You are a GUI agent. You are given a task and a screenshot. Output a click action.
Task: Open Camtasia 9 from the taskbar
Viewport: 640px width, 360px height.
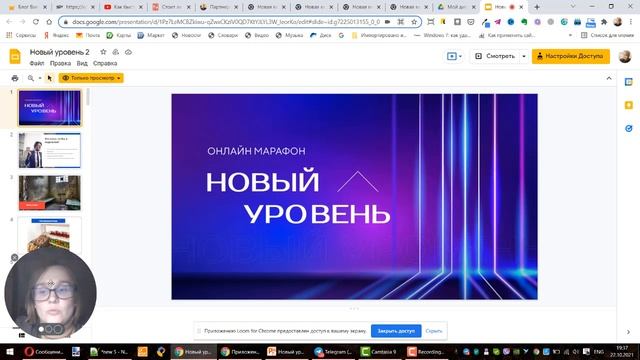click(x=380, y=351)
